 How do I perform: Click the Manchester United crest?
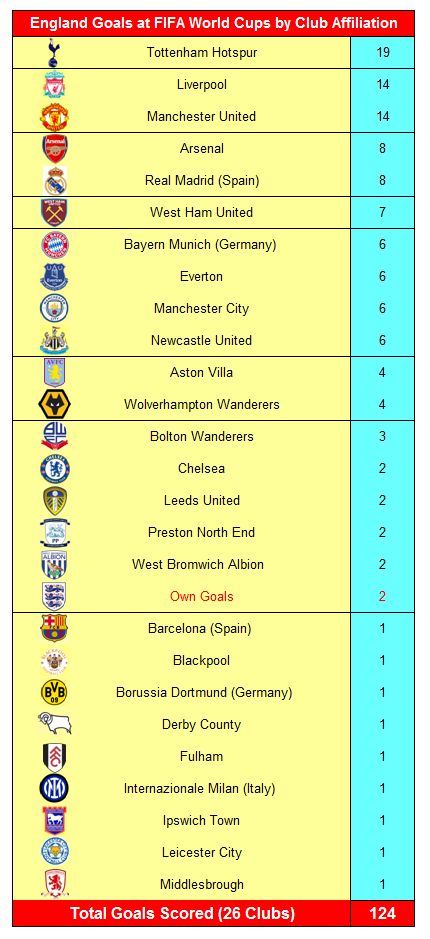pos(54,117)
